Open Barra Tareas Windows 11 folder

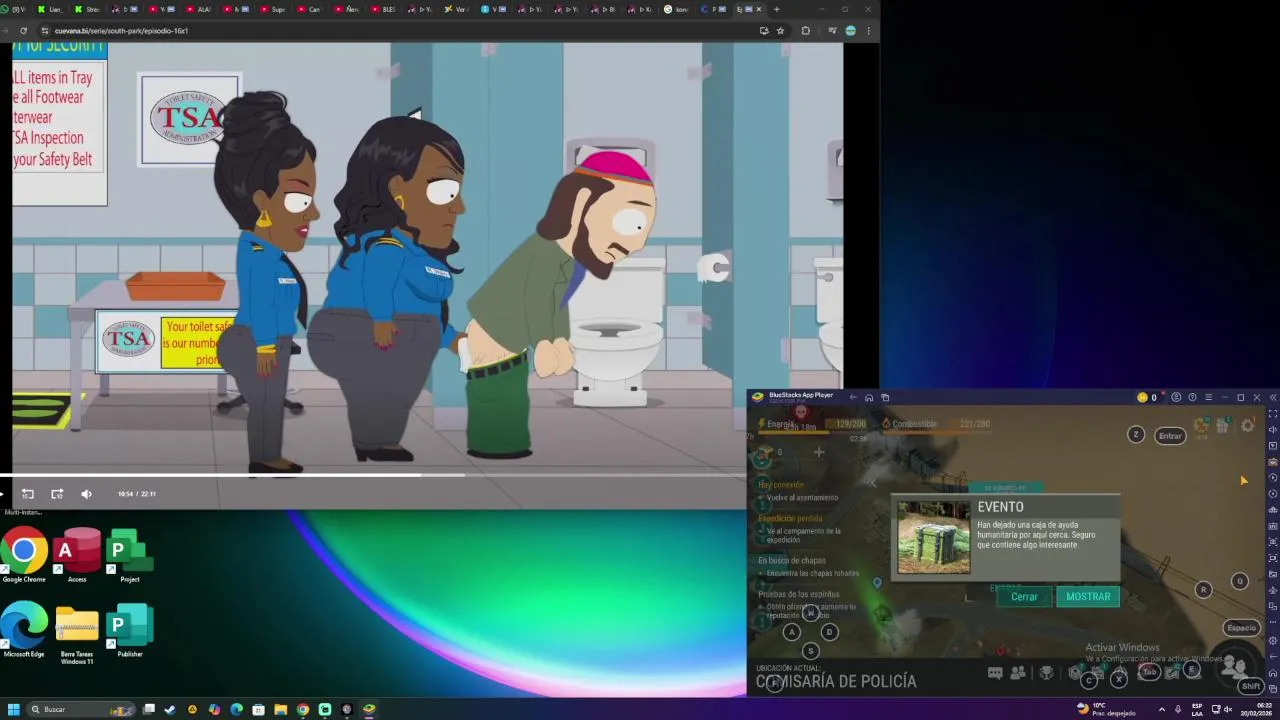pyautogui.click(x=77, y=634)
